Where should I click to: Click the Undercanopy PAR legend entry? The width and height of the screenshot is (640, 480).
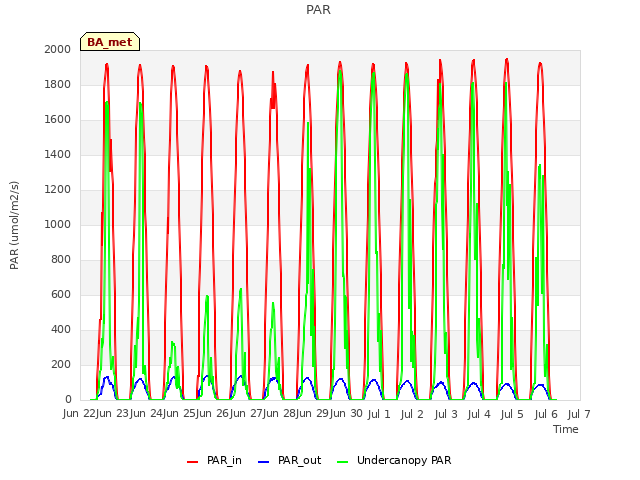tap(395, 461)
